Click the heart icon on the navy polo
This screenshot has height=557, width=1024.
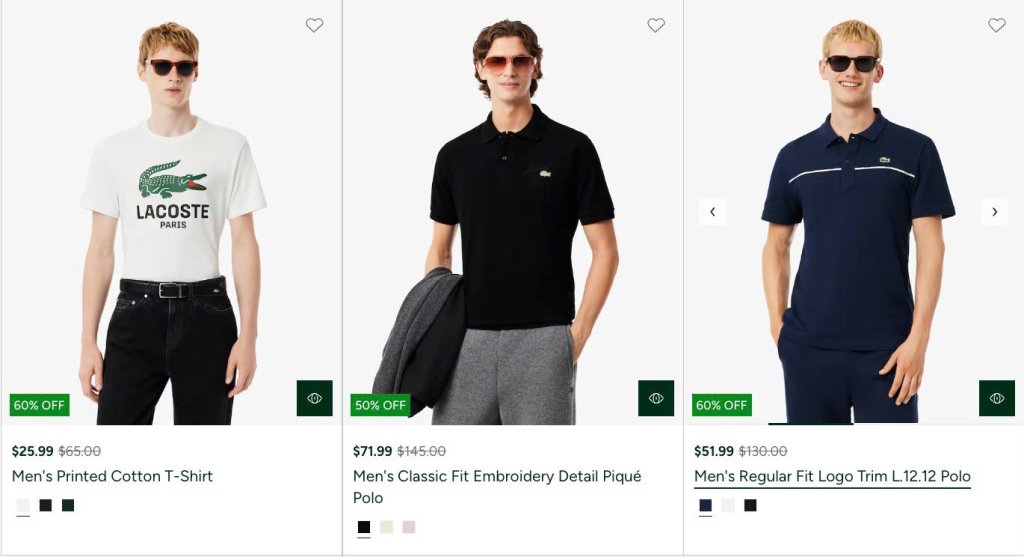[997, 25]
